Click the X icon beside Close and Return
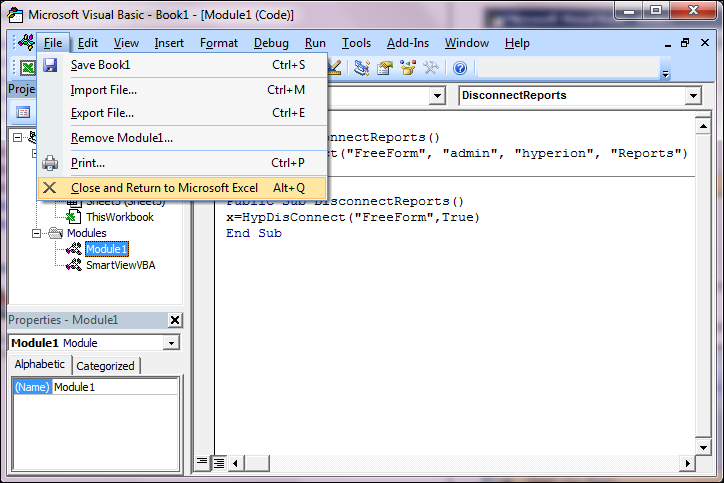 point(49,187)
